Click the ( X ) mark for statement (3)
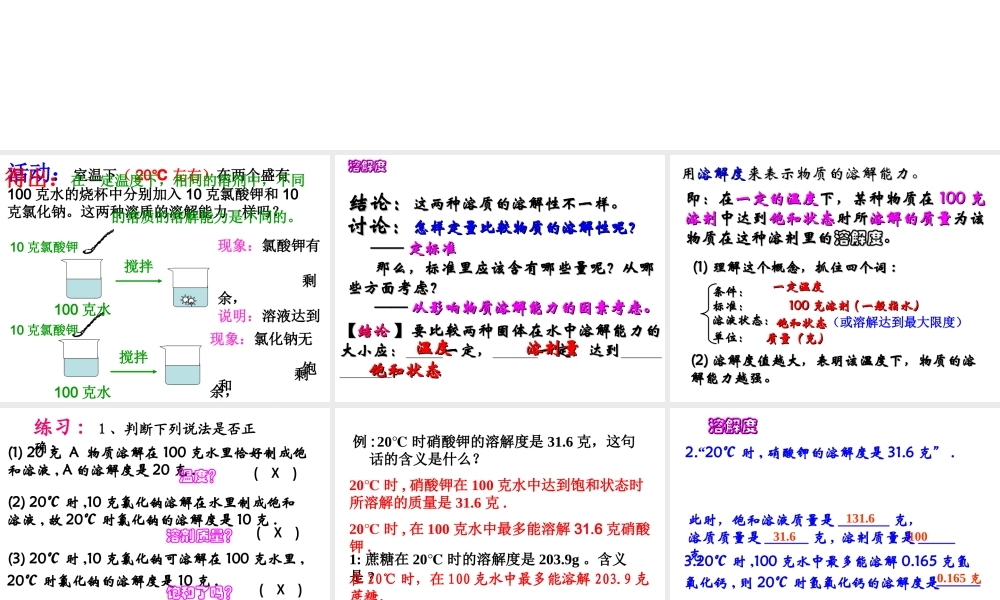The height and width of the screenshot is (600, 1000). 281,590
